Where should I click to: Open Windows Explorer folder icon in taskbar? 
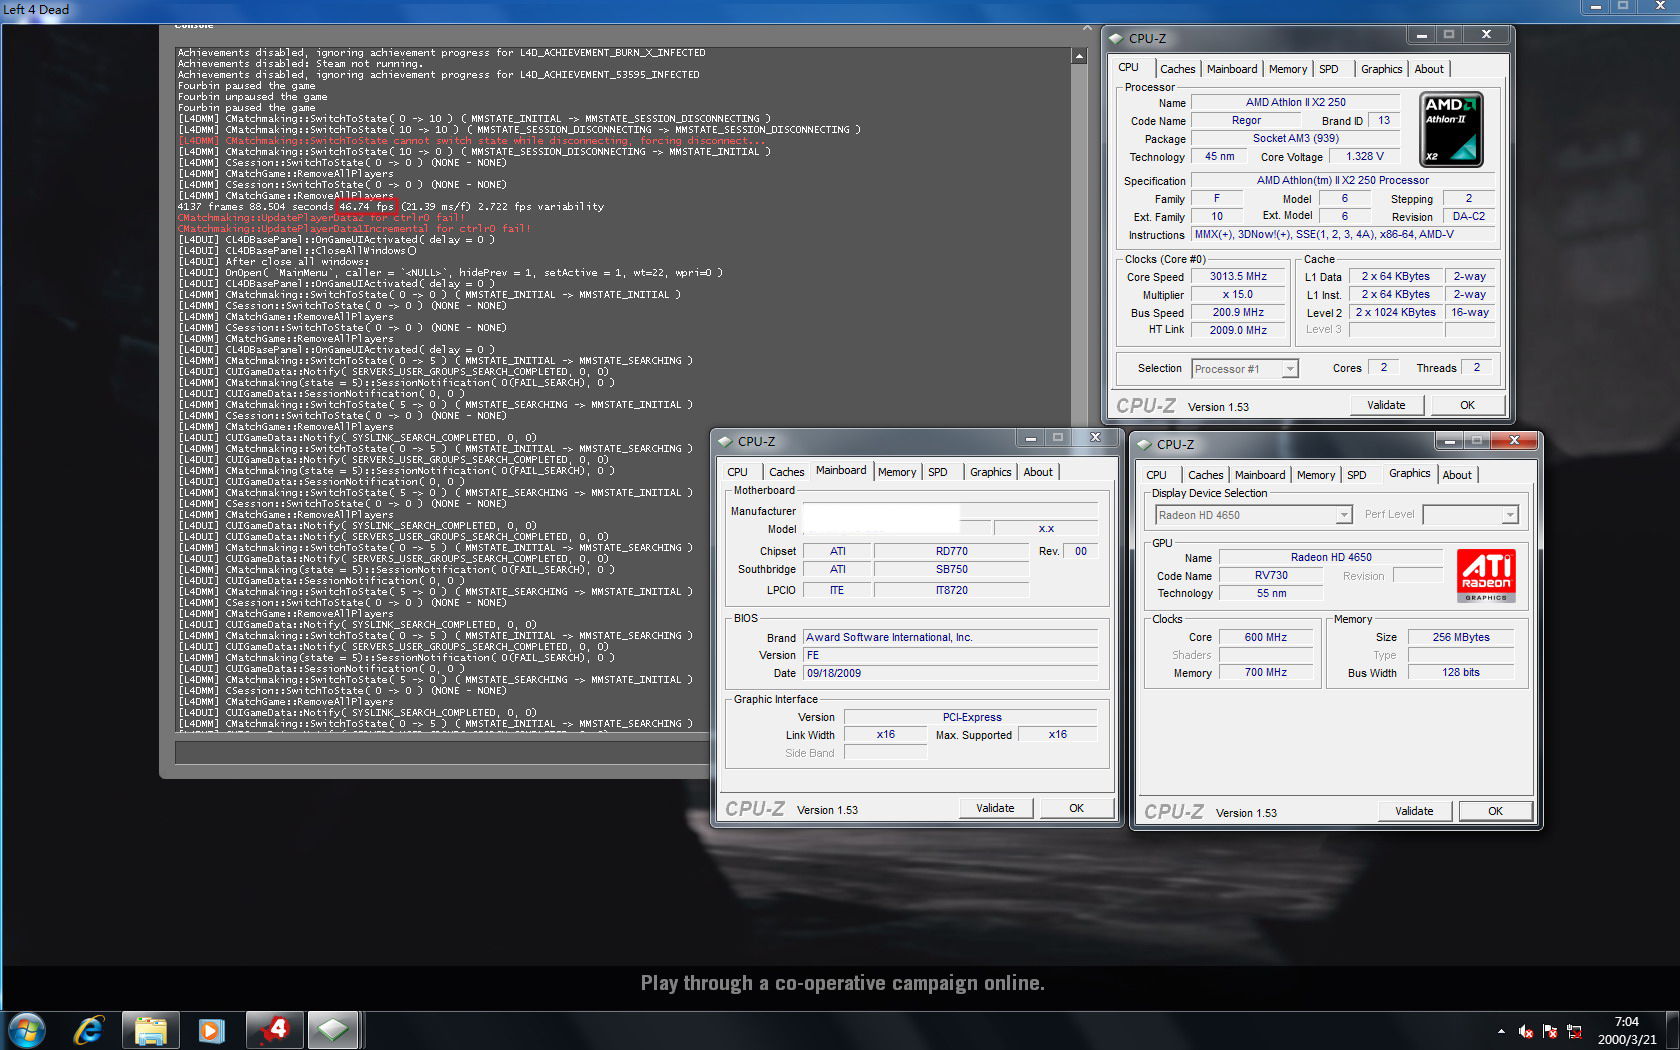pyautogui.click(x=150, y=1030)
